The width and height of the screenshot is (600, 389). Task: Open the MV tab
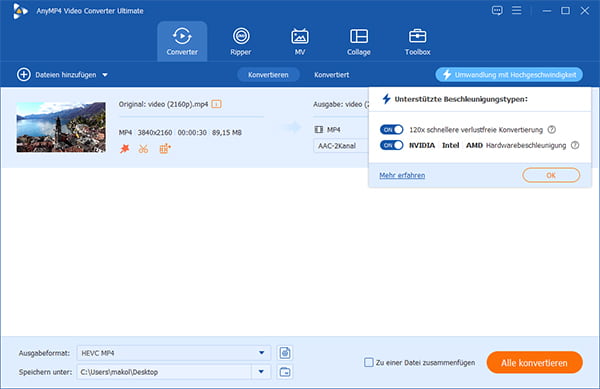[300, 41]
